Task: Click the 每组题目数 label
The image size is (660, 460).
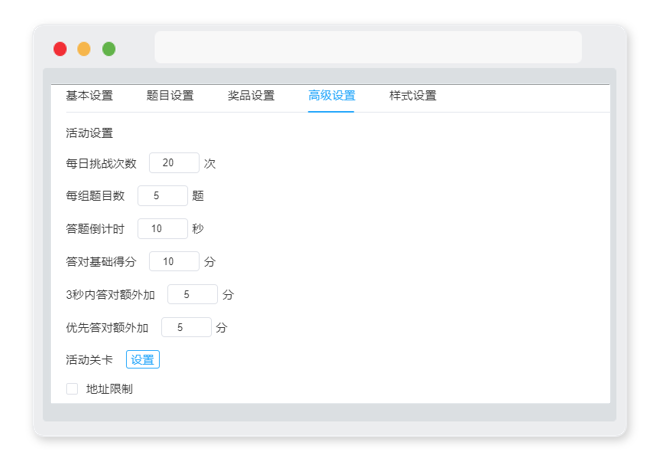Action: 95,196
